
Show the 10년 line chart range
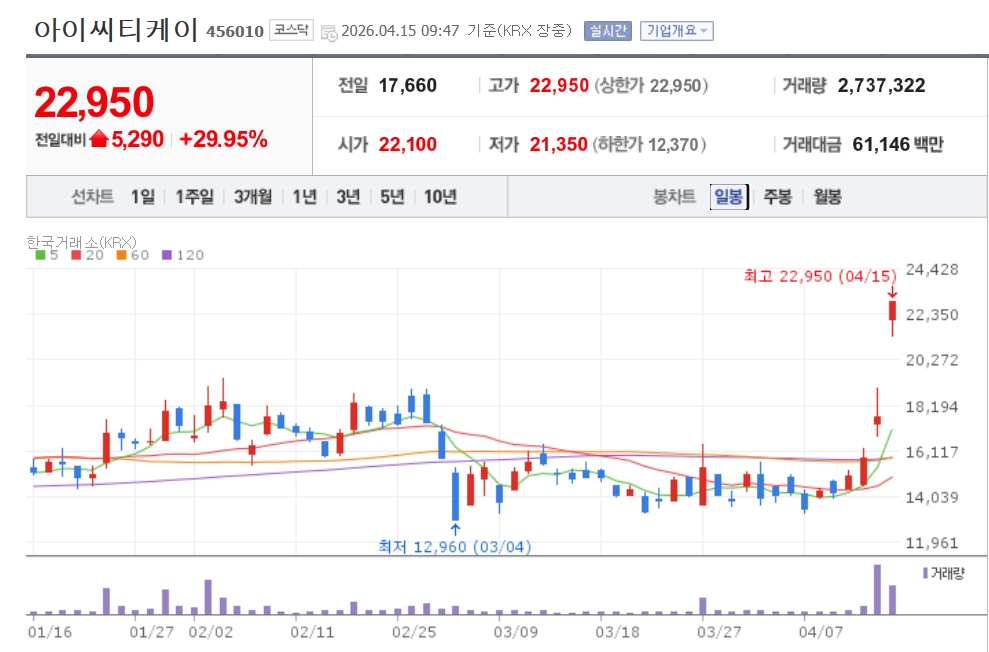click(x=440, y=197)
